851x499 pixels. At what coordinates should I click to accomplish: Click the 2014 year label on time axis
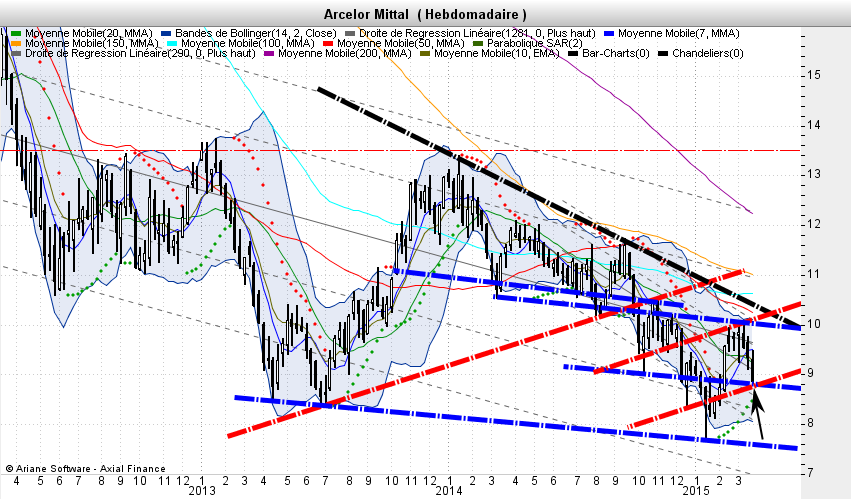point(449,491)
